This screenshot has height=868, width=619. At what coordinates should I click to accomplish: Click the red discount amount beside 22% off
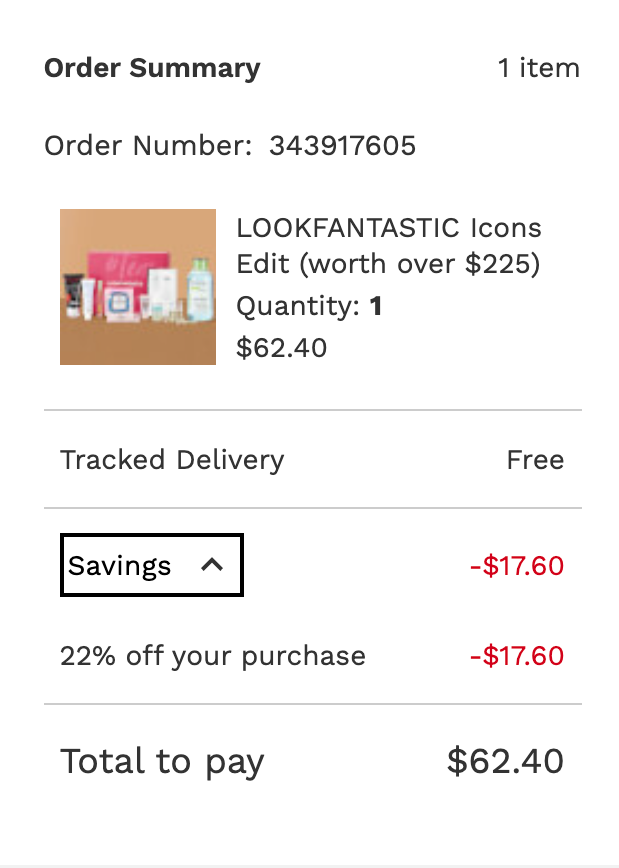[x=516, y=656]
